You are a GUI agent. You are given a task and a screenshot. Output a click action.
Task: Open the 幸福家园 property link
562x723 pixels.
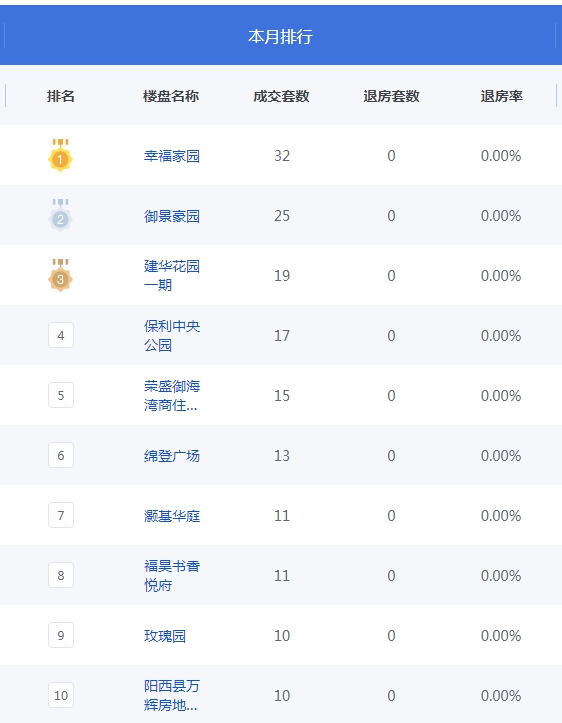(172, 156)
